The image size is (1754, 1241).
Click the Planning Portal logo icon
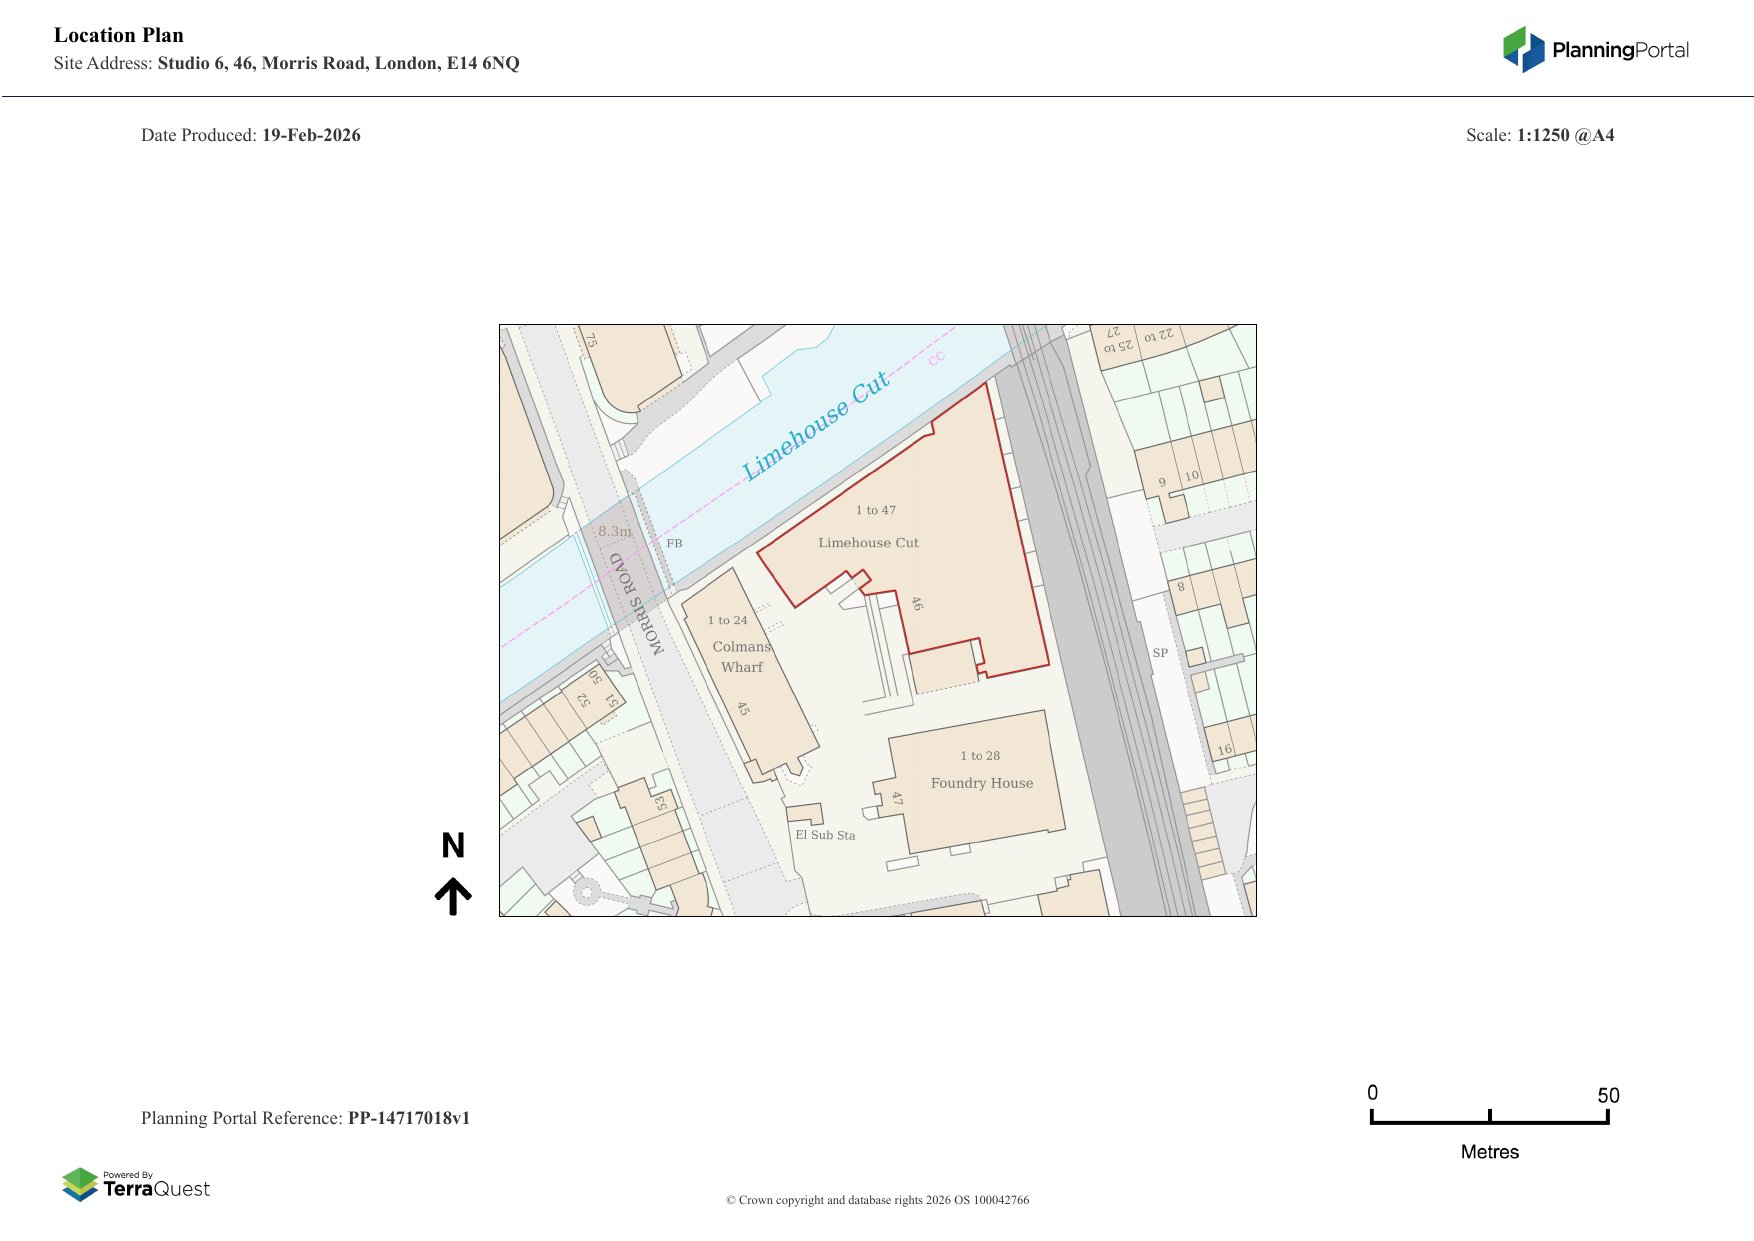pos(1523,49)
